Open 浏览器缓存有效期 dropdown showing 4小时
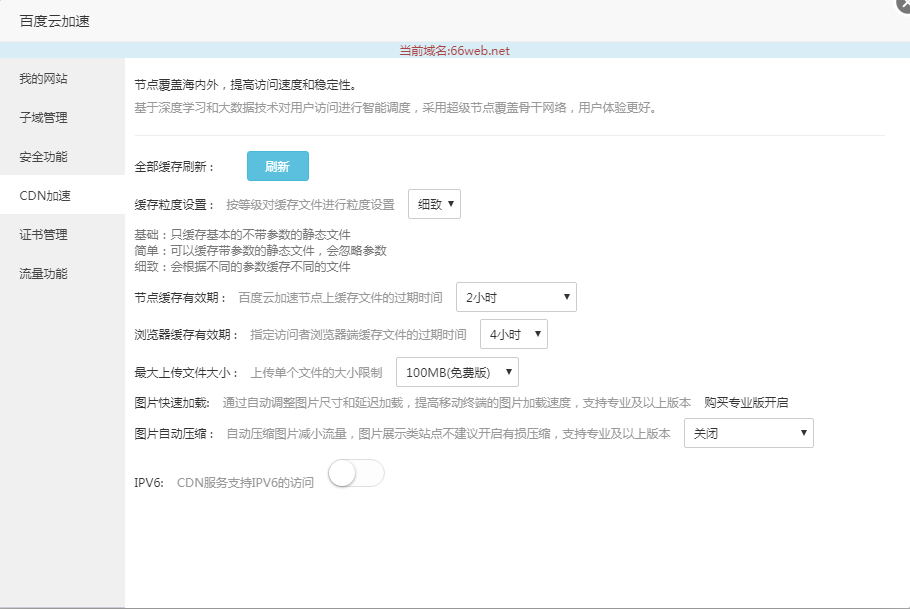The width and height of the screenshot is (910, 609). pos(514,334)
